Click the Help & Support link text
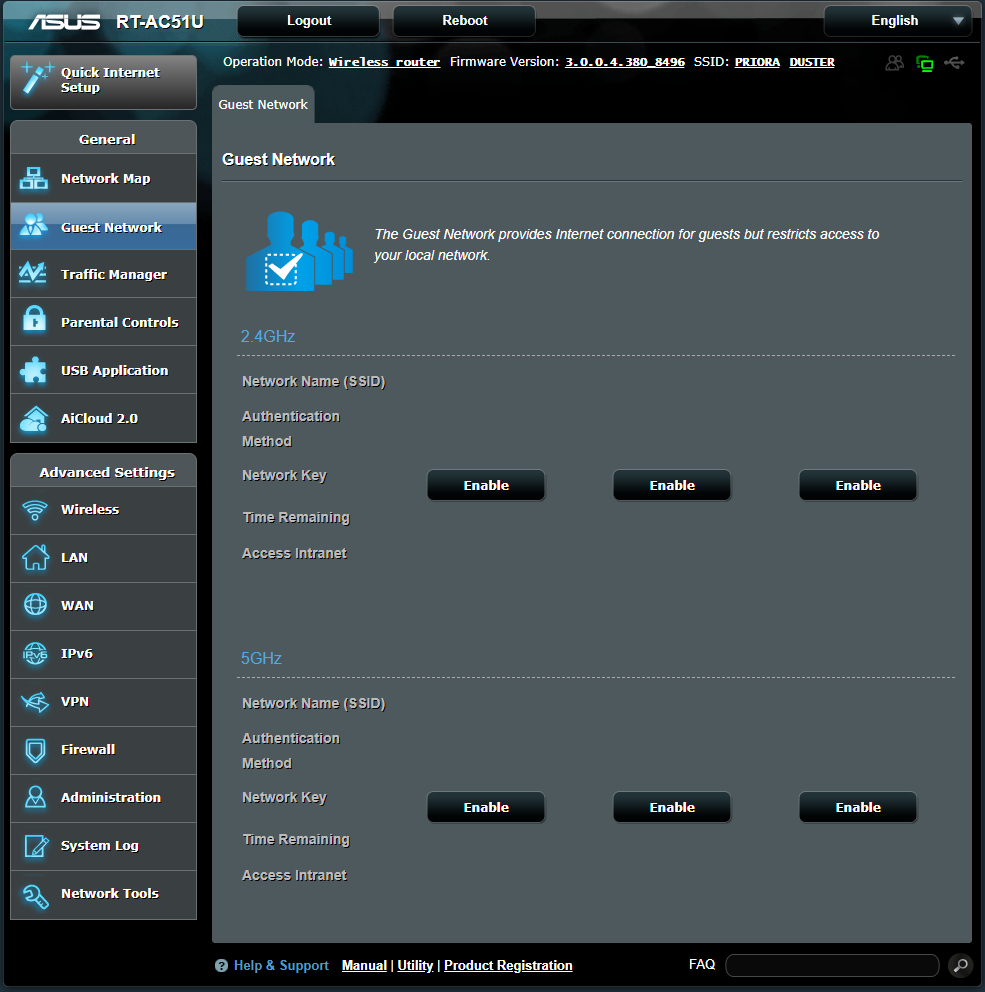The width and height of the screenshot is (985, 992). [281, 965]
